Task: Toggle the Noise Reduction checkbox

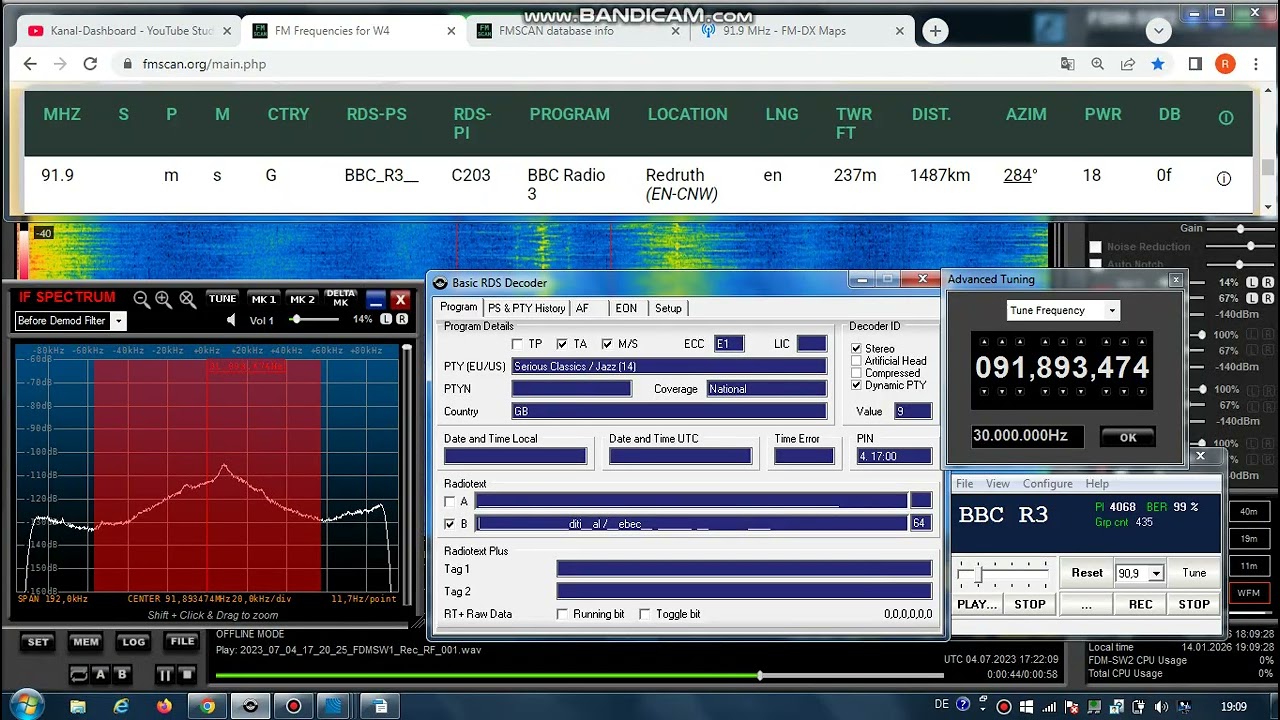Action: click(x=1095, y=247)
